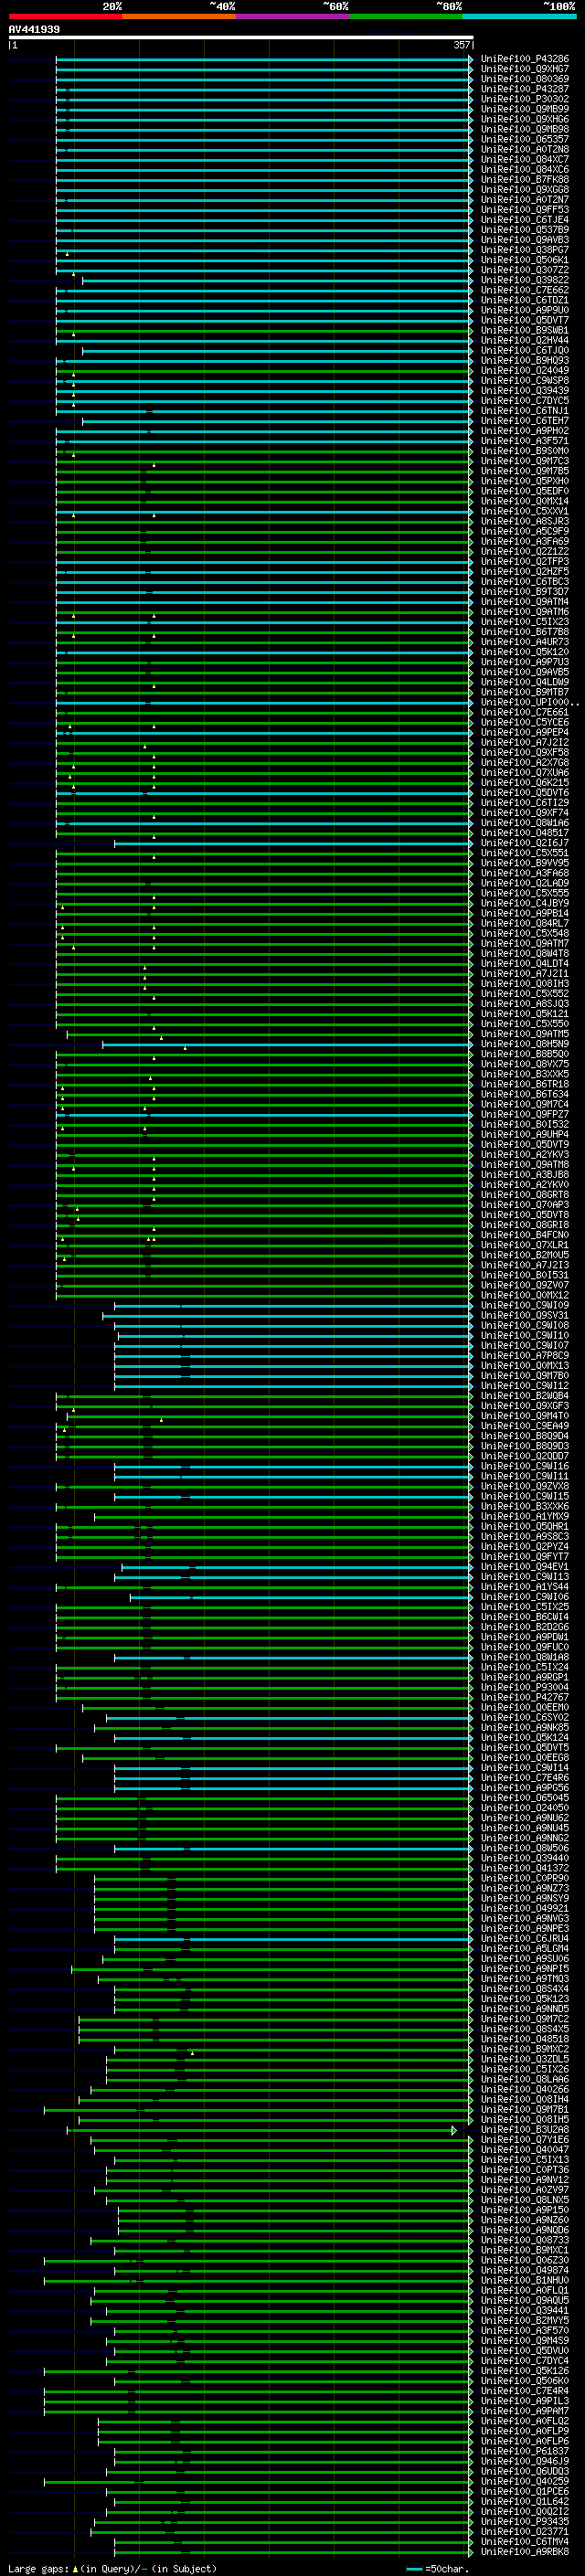
Task: Open hit UniRef100_P43287
Action: click(525, 89)
